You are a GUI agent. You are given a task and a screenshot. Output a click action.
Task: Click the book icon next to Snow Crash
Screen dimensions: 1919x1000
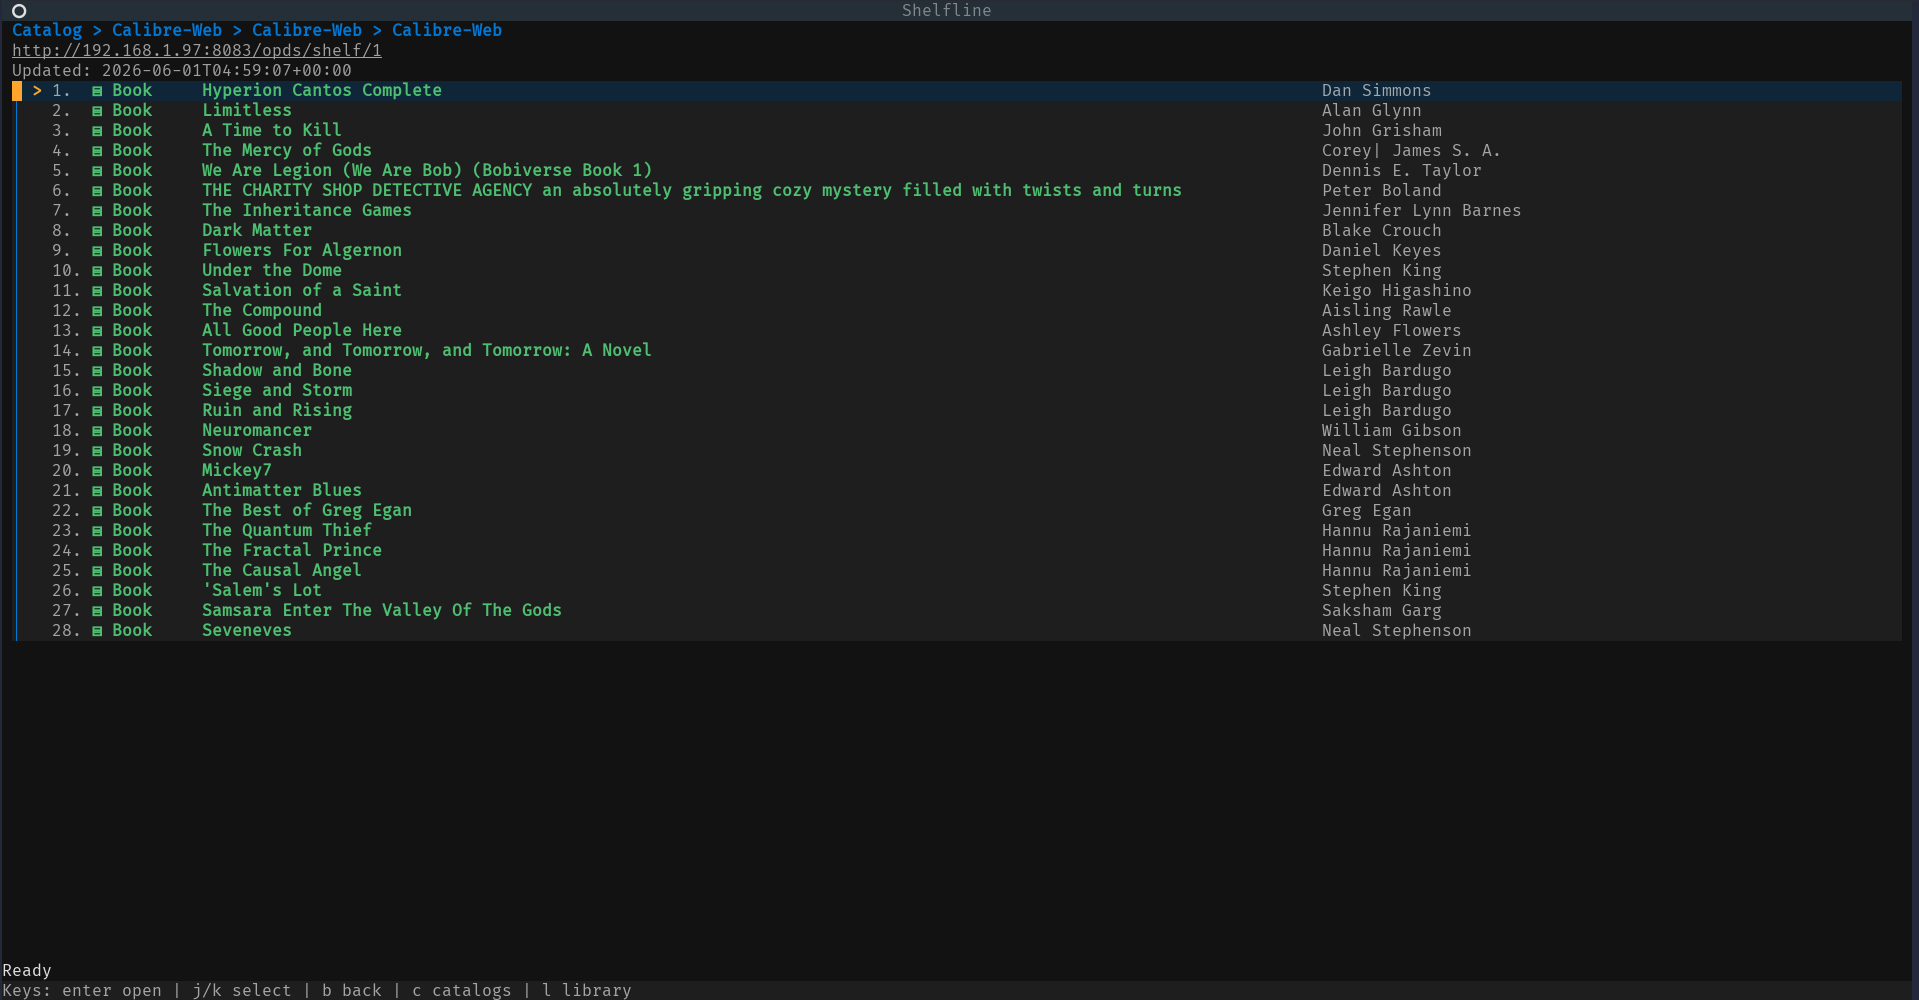(x=97, y=451)
